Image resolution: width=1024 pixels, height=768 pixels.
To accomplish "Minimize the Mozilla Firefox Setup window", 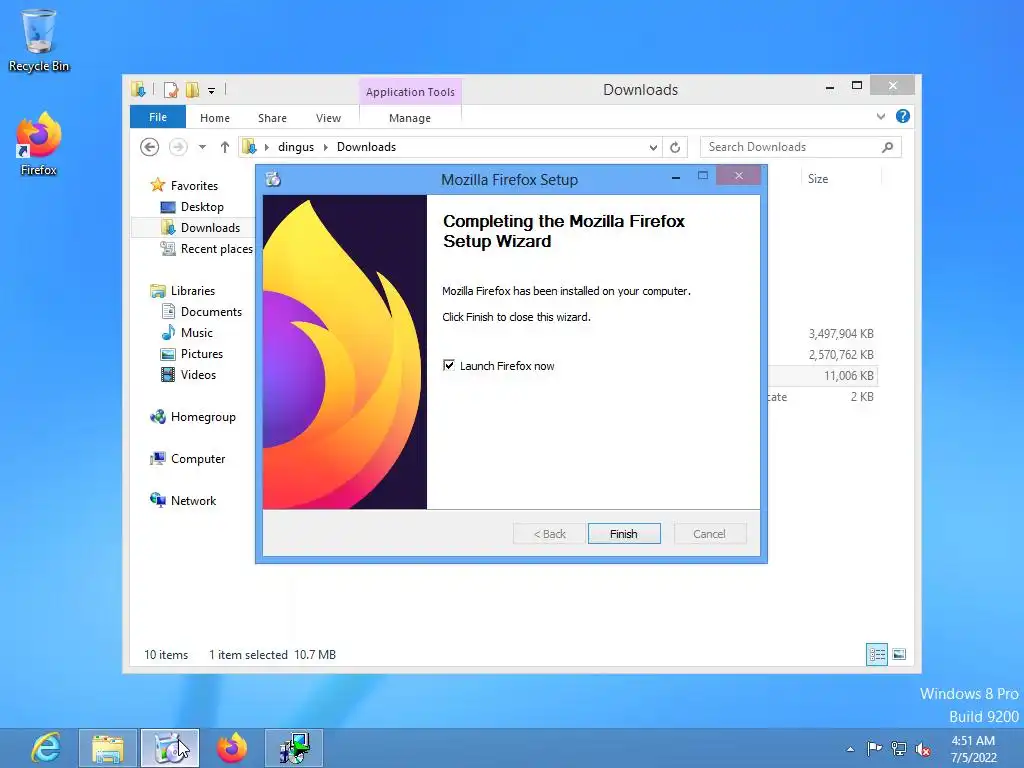I will point(676,177).
